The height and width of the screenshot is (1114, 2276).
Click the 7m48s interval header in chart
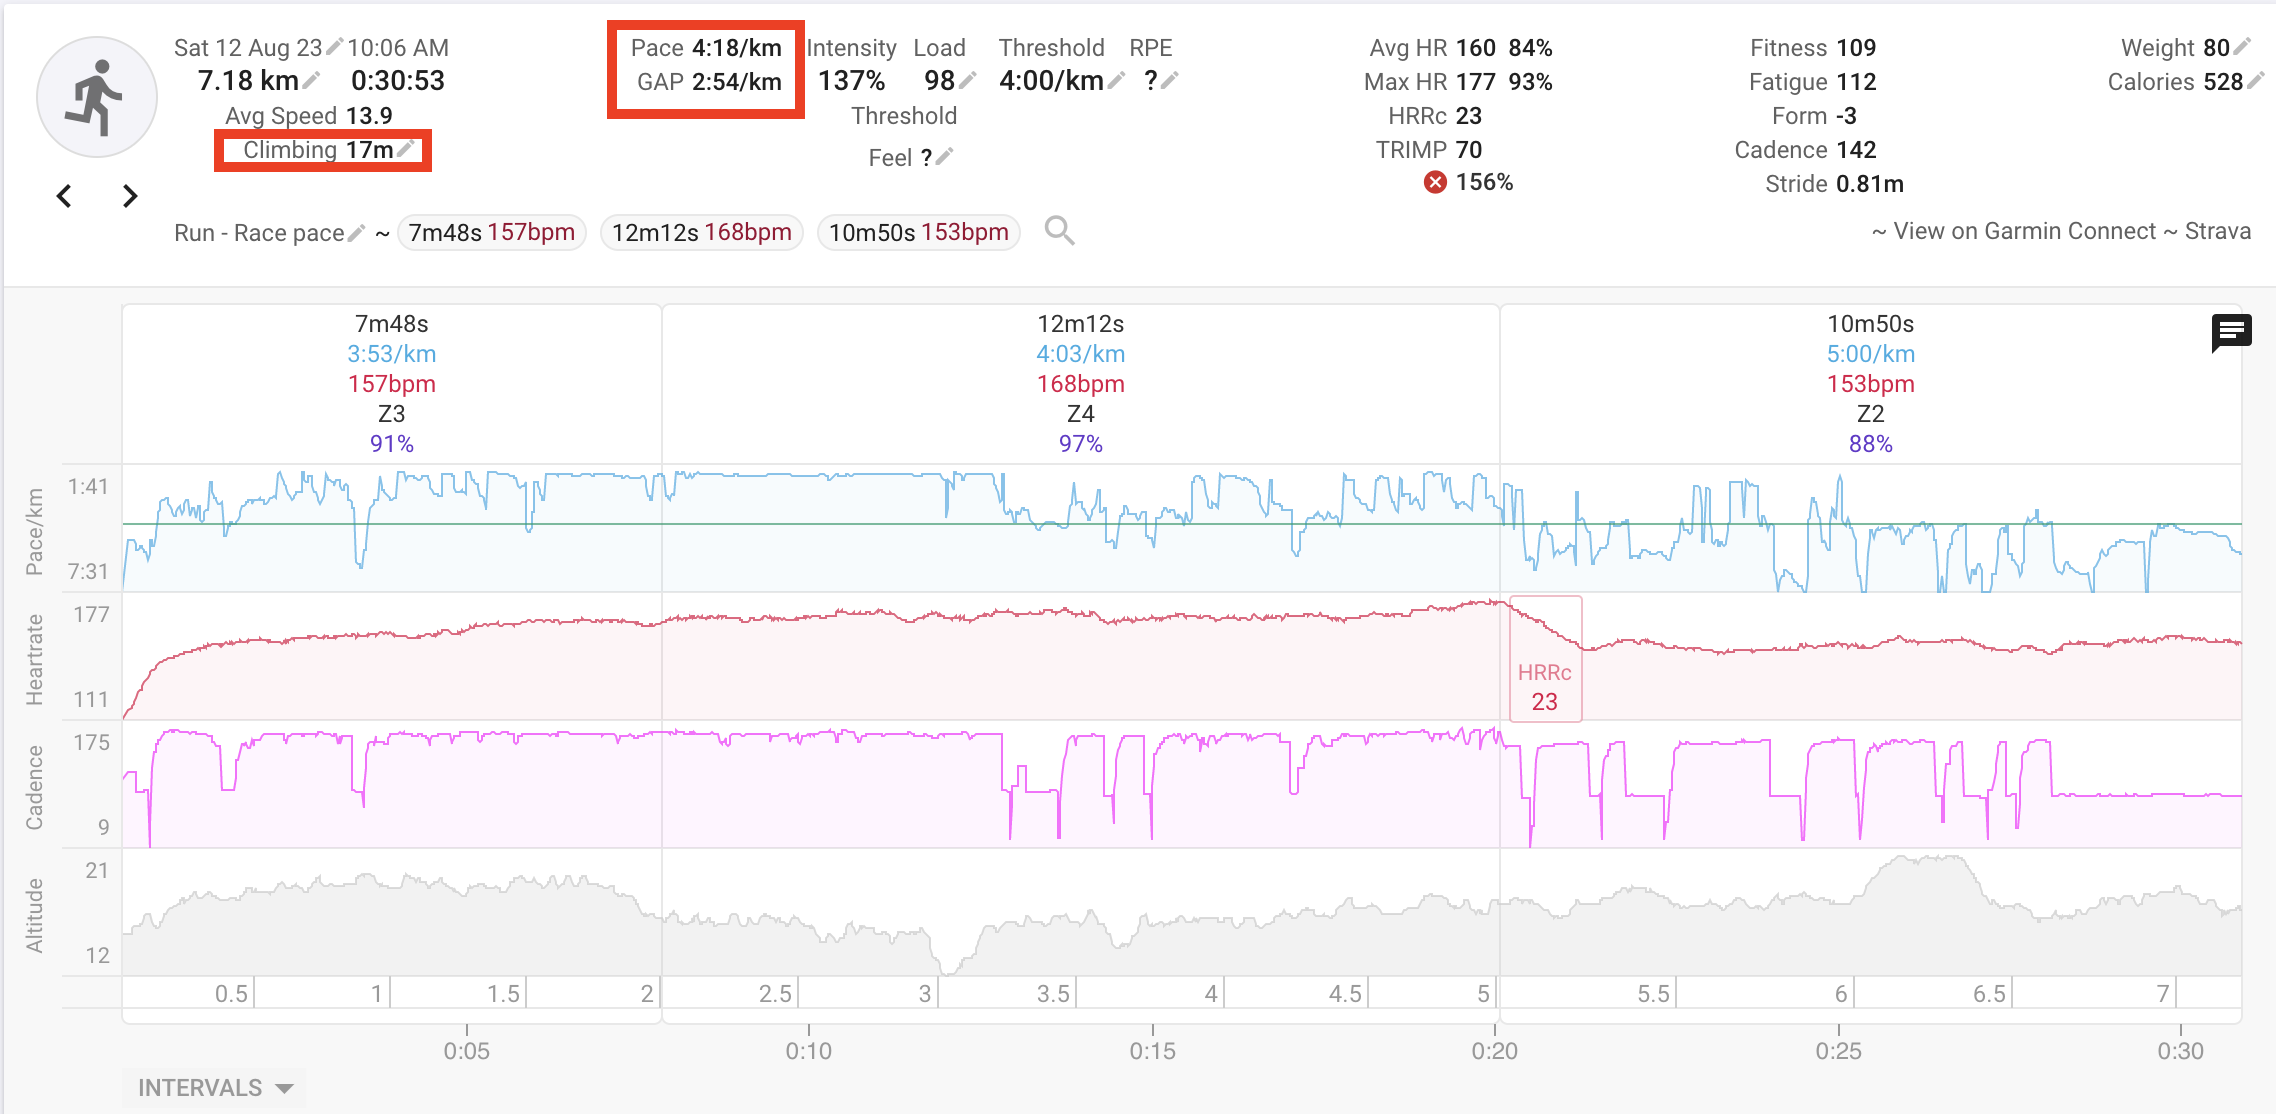[x=392, y=324]
